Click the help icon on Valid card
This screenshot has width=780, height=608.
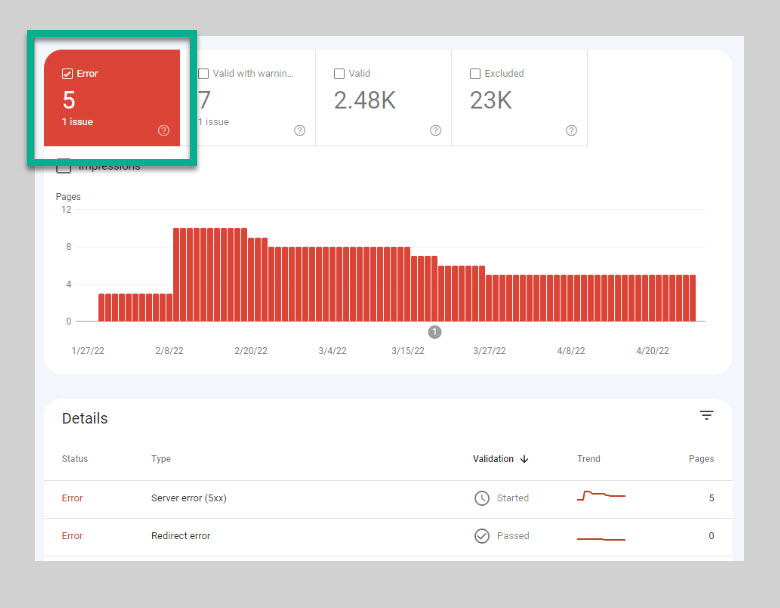coord(435,131)
